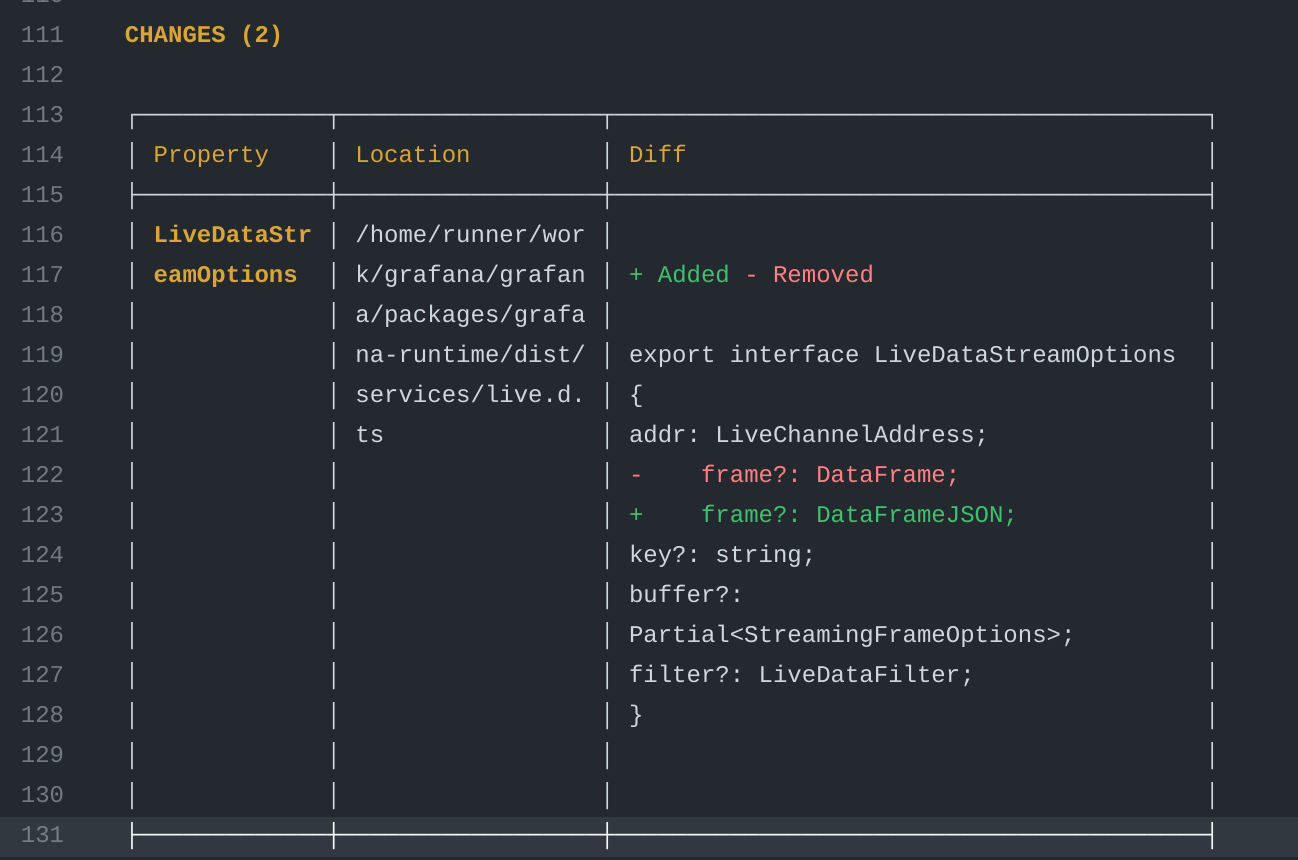
Task: Click line number 120
Action: tap(41, 394)
